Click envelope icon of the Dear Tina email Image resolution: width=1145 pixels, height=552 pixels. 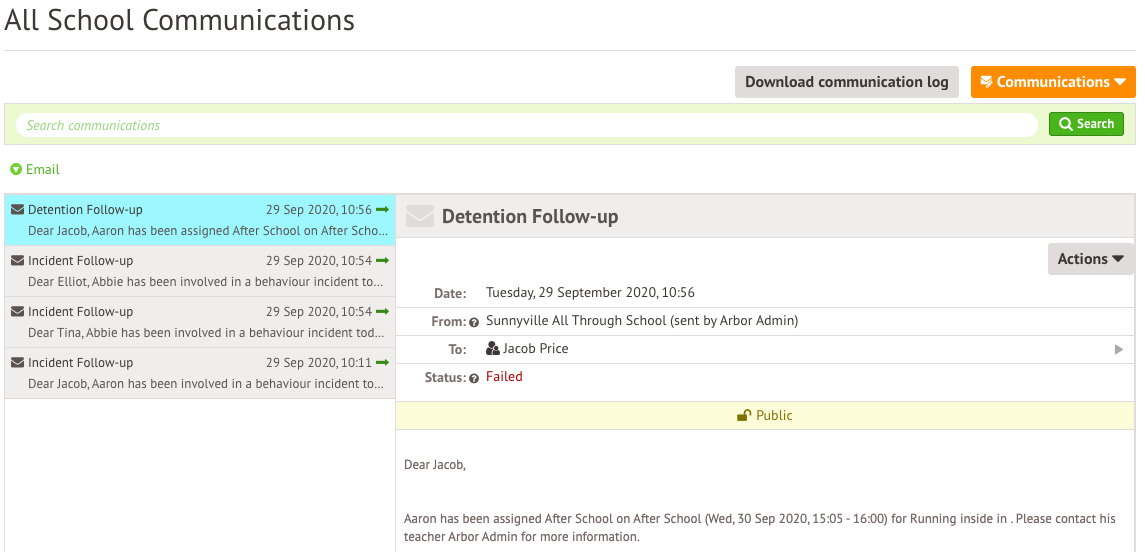pyautogui.click(x=17, y=312)
